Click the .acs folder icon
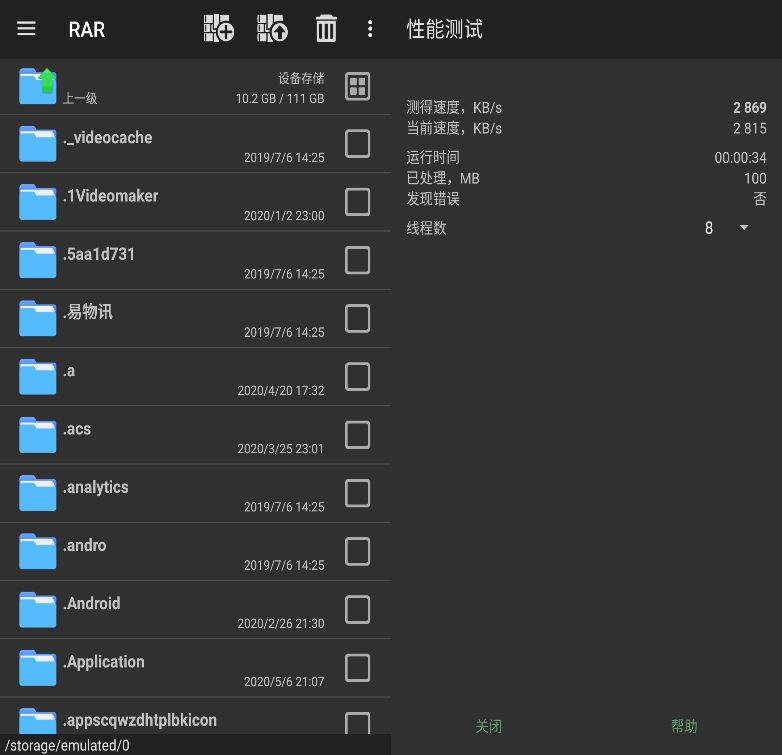 [x=37, y=435]
